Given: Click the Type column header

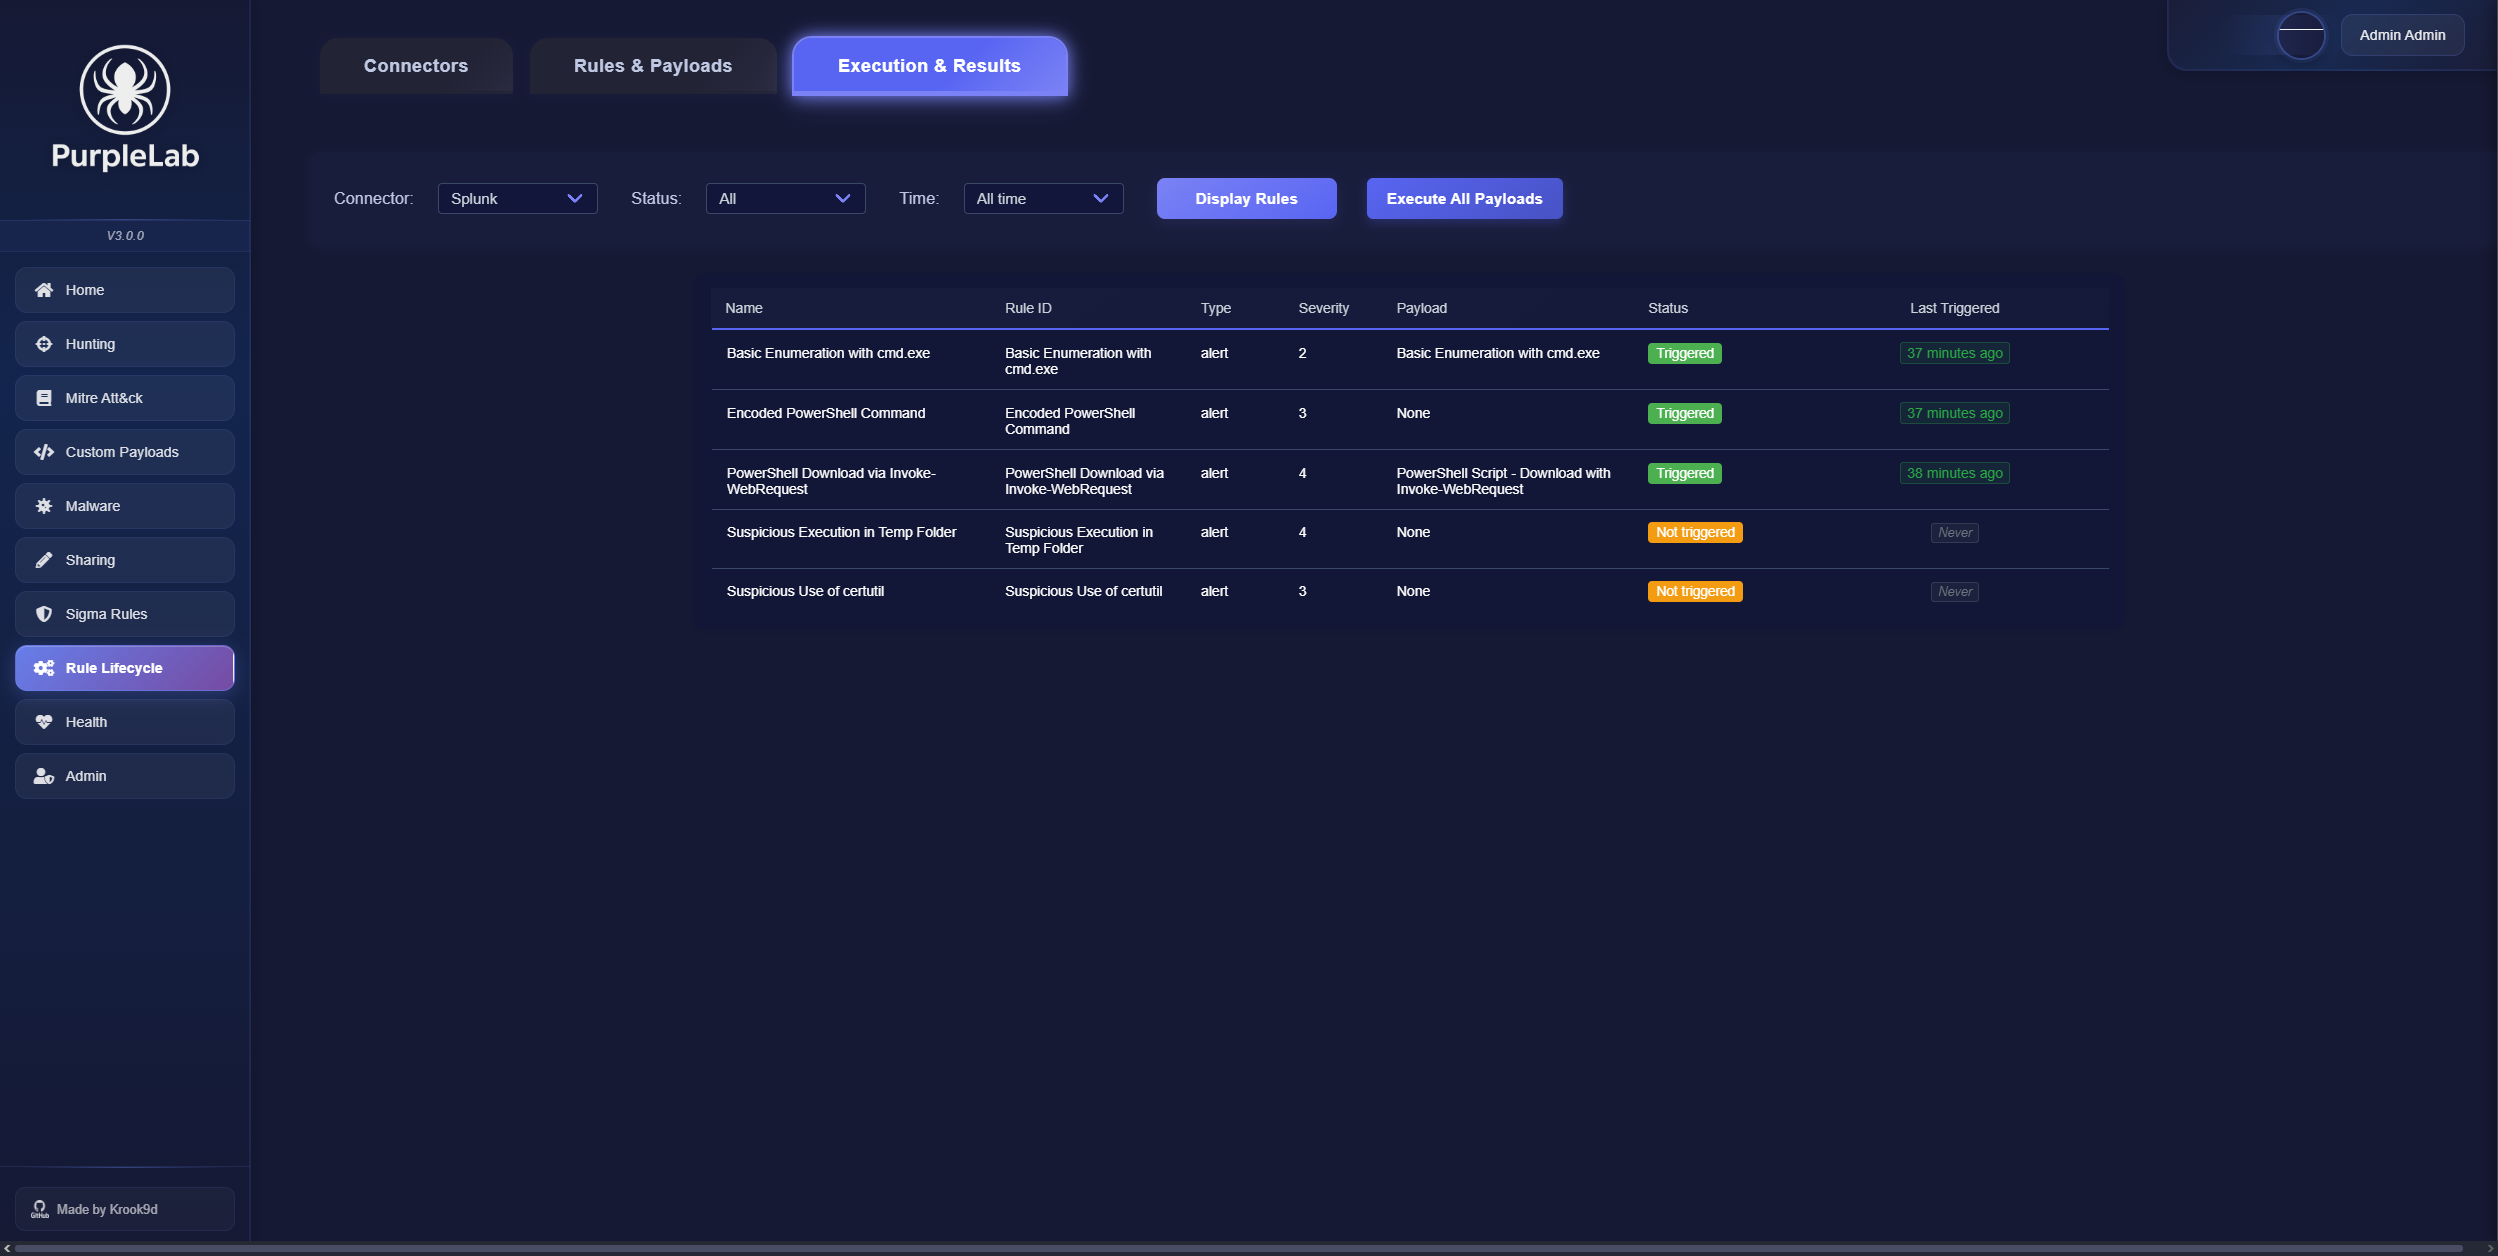Looking at the screenshot, I should 1216,308.
